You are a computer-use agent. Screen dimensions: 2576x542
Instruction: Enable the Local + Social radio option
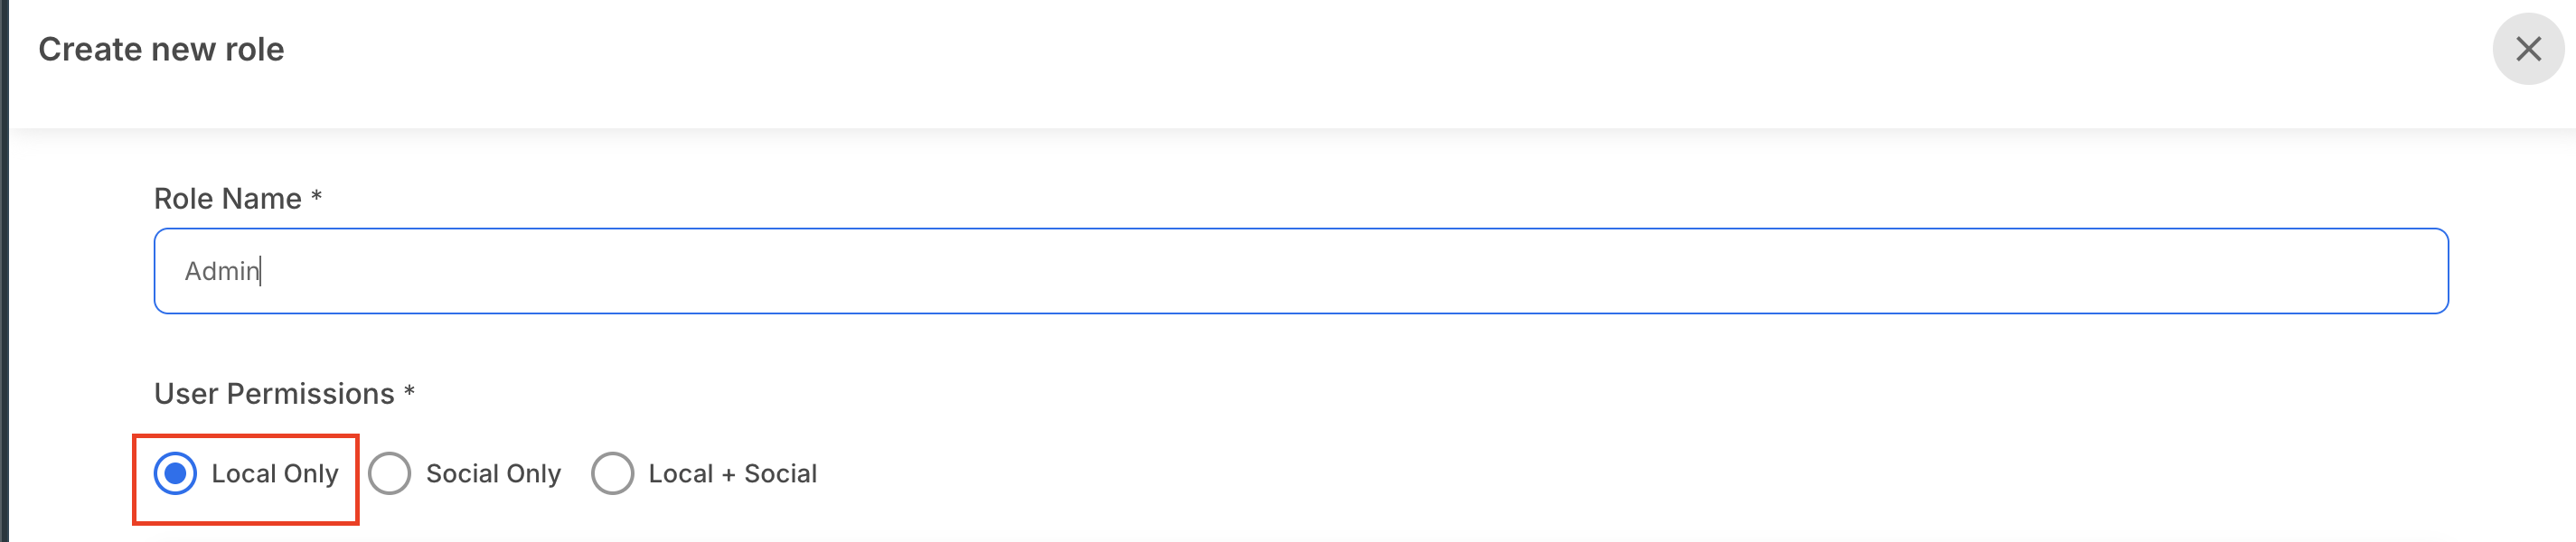(612, 473)
